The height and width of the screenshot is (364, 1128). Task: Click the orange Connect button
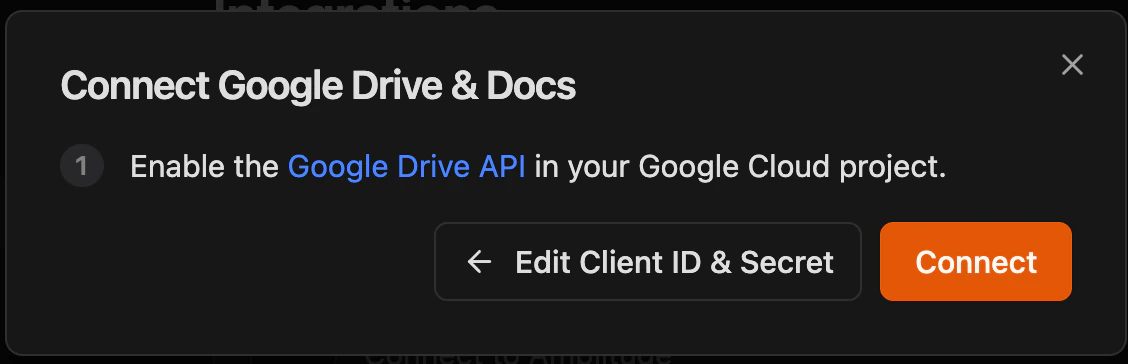point(975,262)
